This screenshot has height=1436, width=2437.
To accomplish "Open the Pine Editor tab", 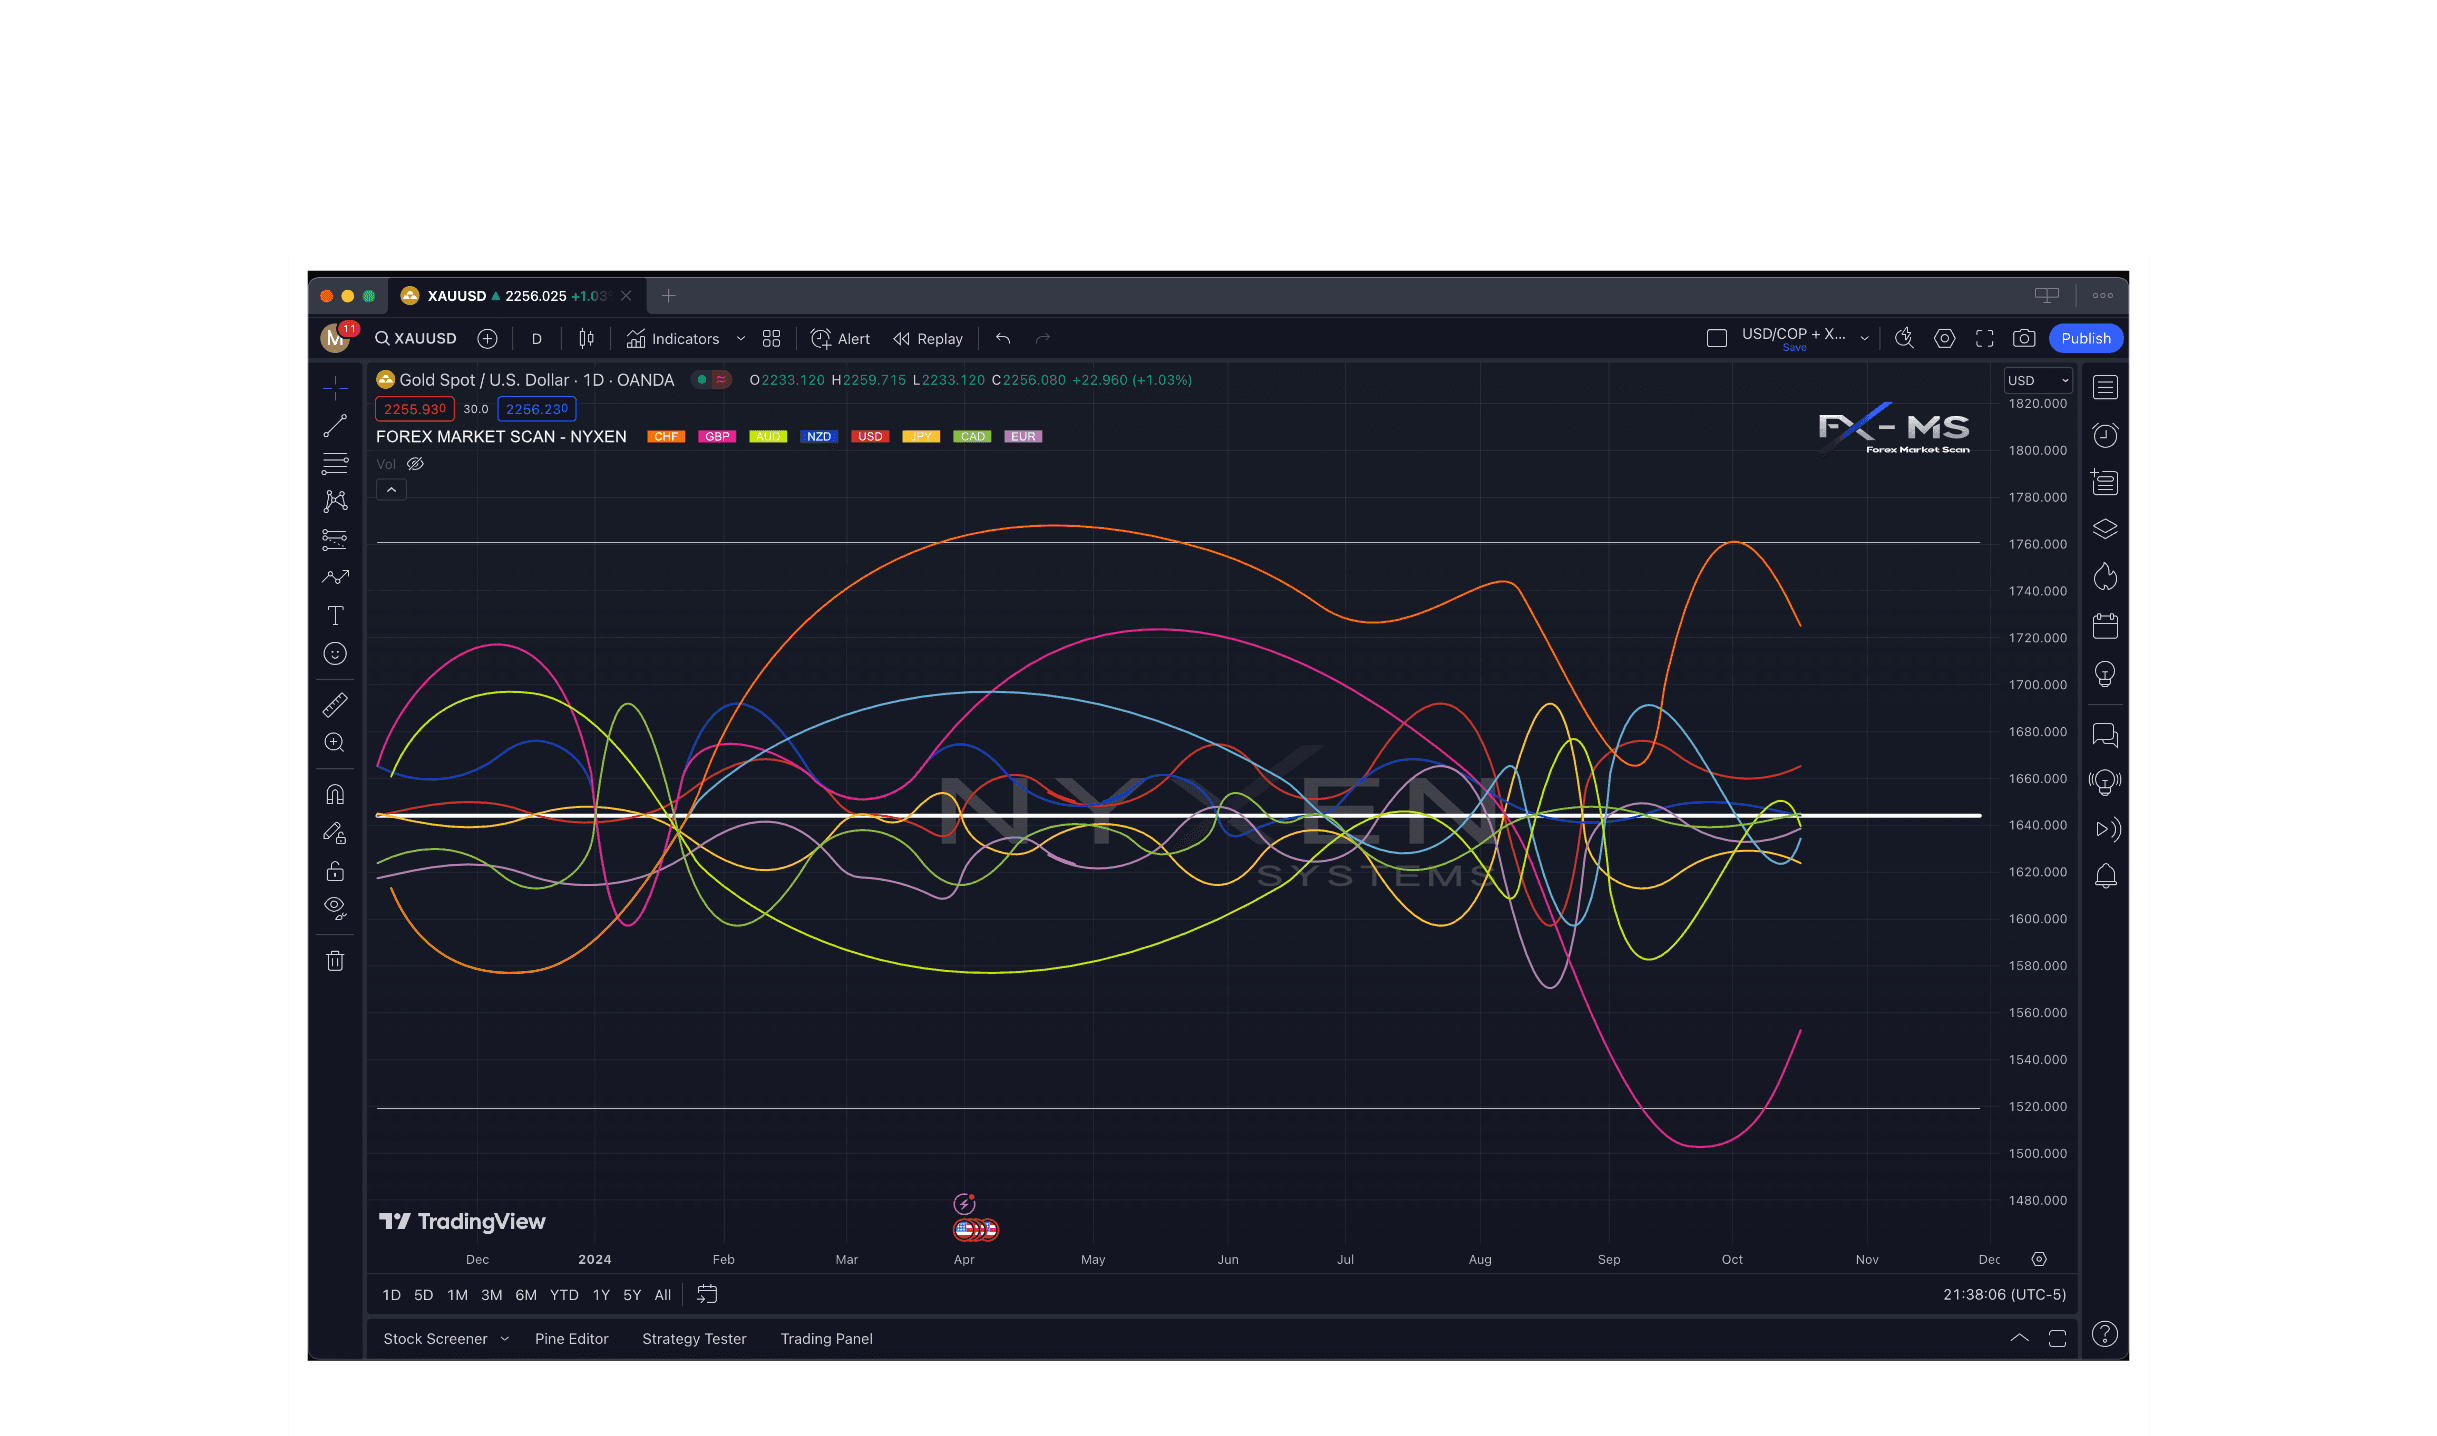I will pos(571,1339).
